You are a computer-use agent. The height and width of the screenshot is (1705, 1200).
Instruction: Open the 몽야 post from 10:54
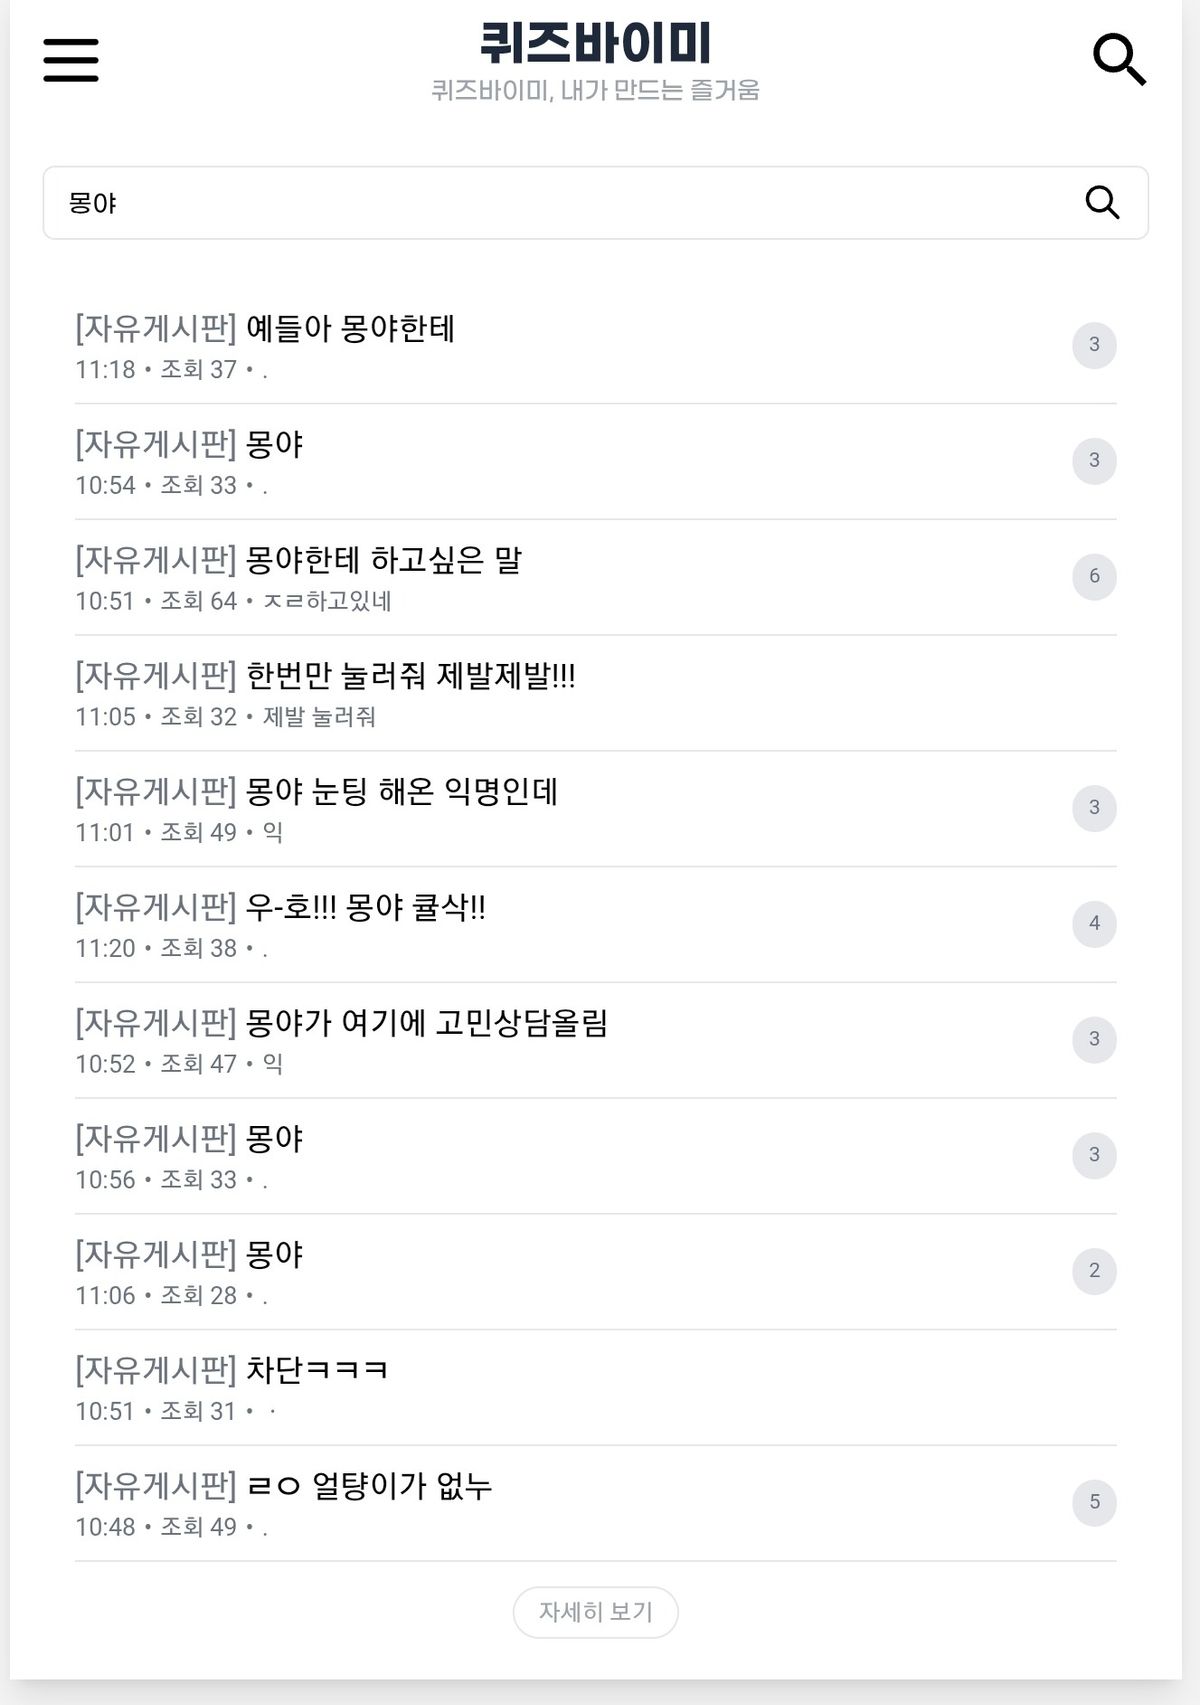tap(274, 445)
